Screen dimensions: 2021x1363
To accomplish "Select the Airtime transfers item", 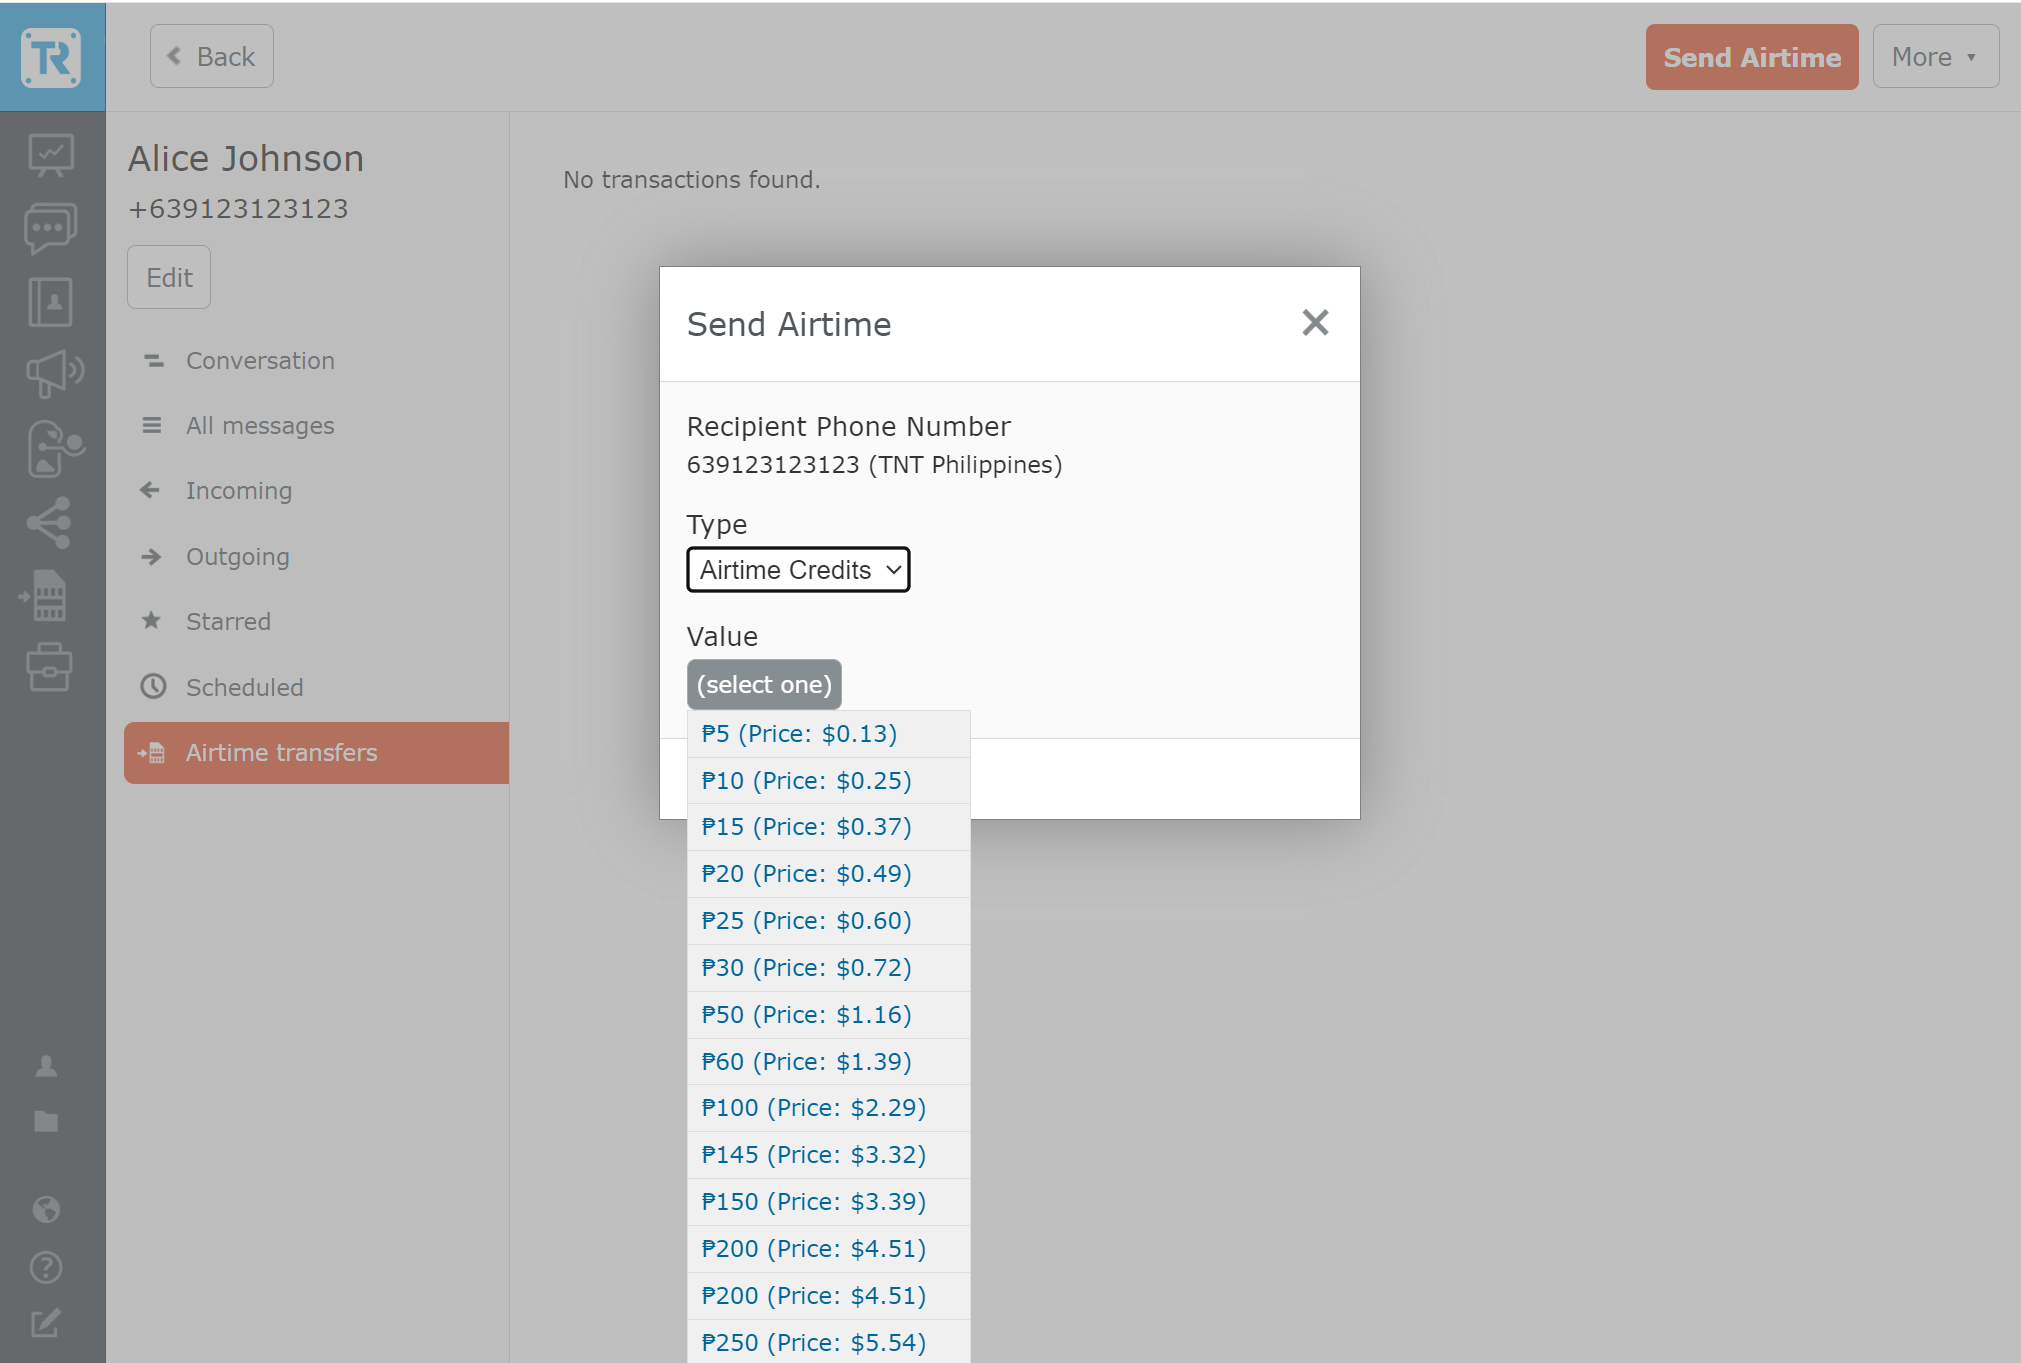I will (x=316, y=753).
